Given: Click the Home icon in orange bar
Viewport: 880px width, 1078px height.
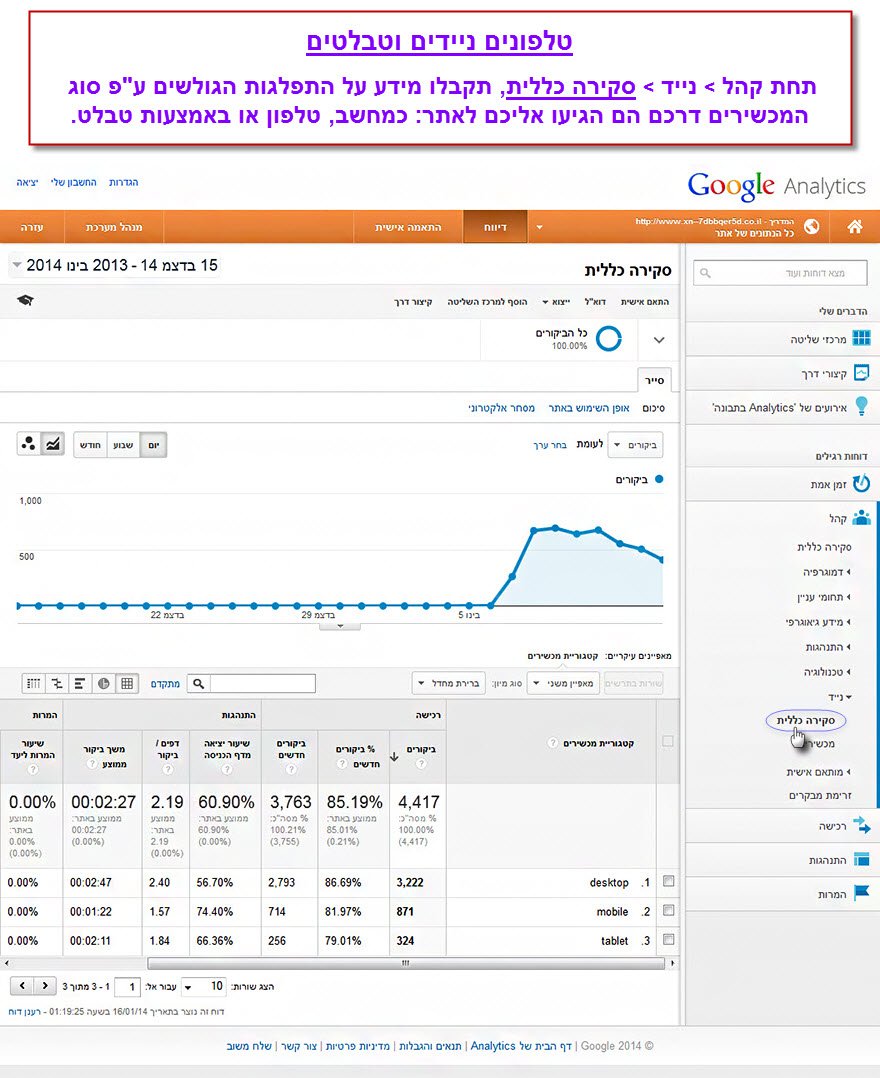Looking at the screenshot, I should (854, 227).
